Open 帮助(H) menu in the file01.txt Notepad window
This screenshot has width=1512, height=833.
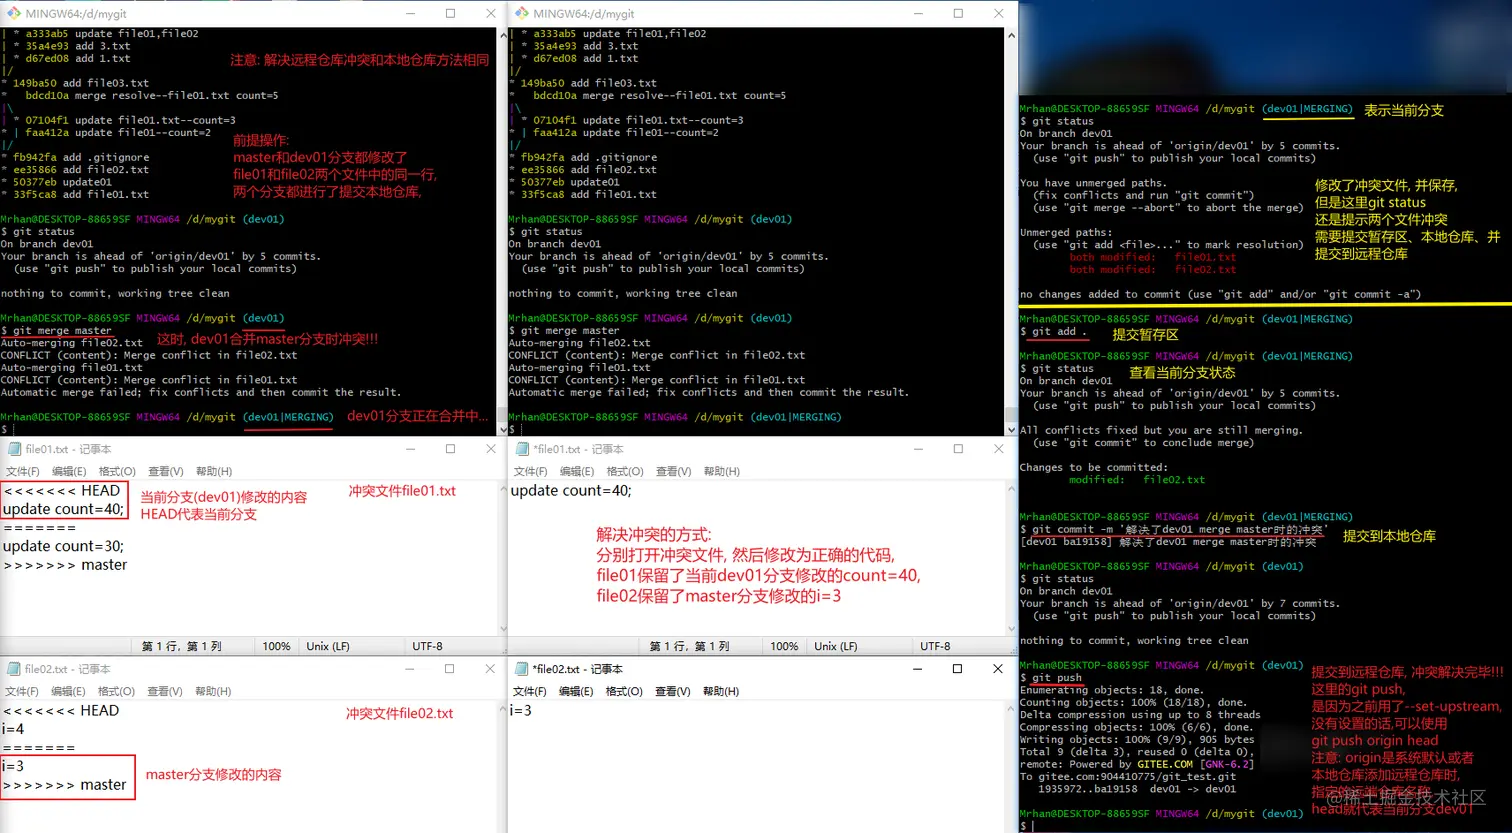click(214, 471)
